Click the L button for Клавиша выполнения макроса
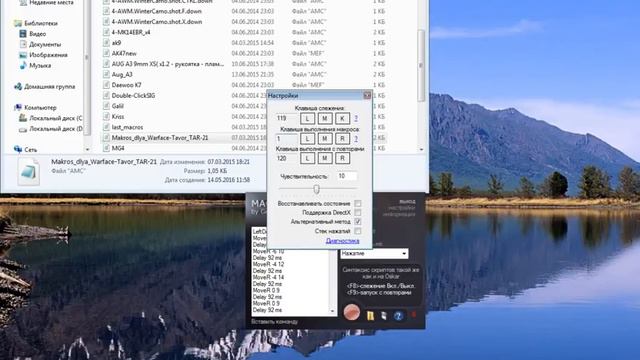This screenshot has width=640, height=360. pos(307,138)
